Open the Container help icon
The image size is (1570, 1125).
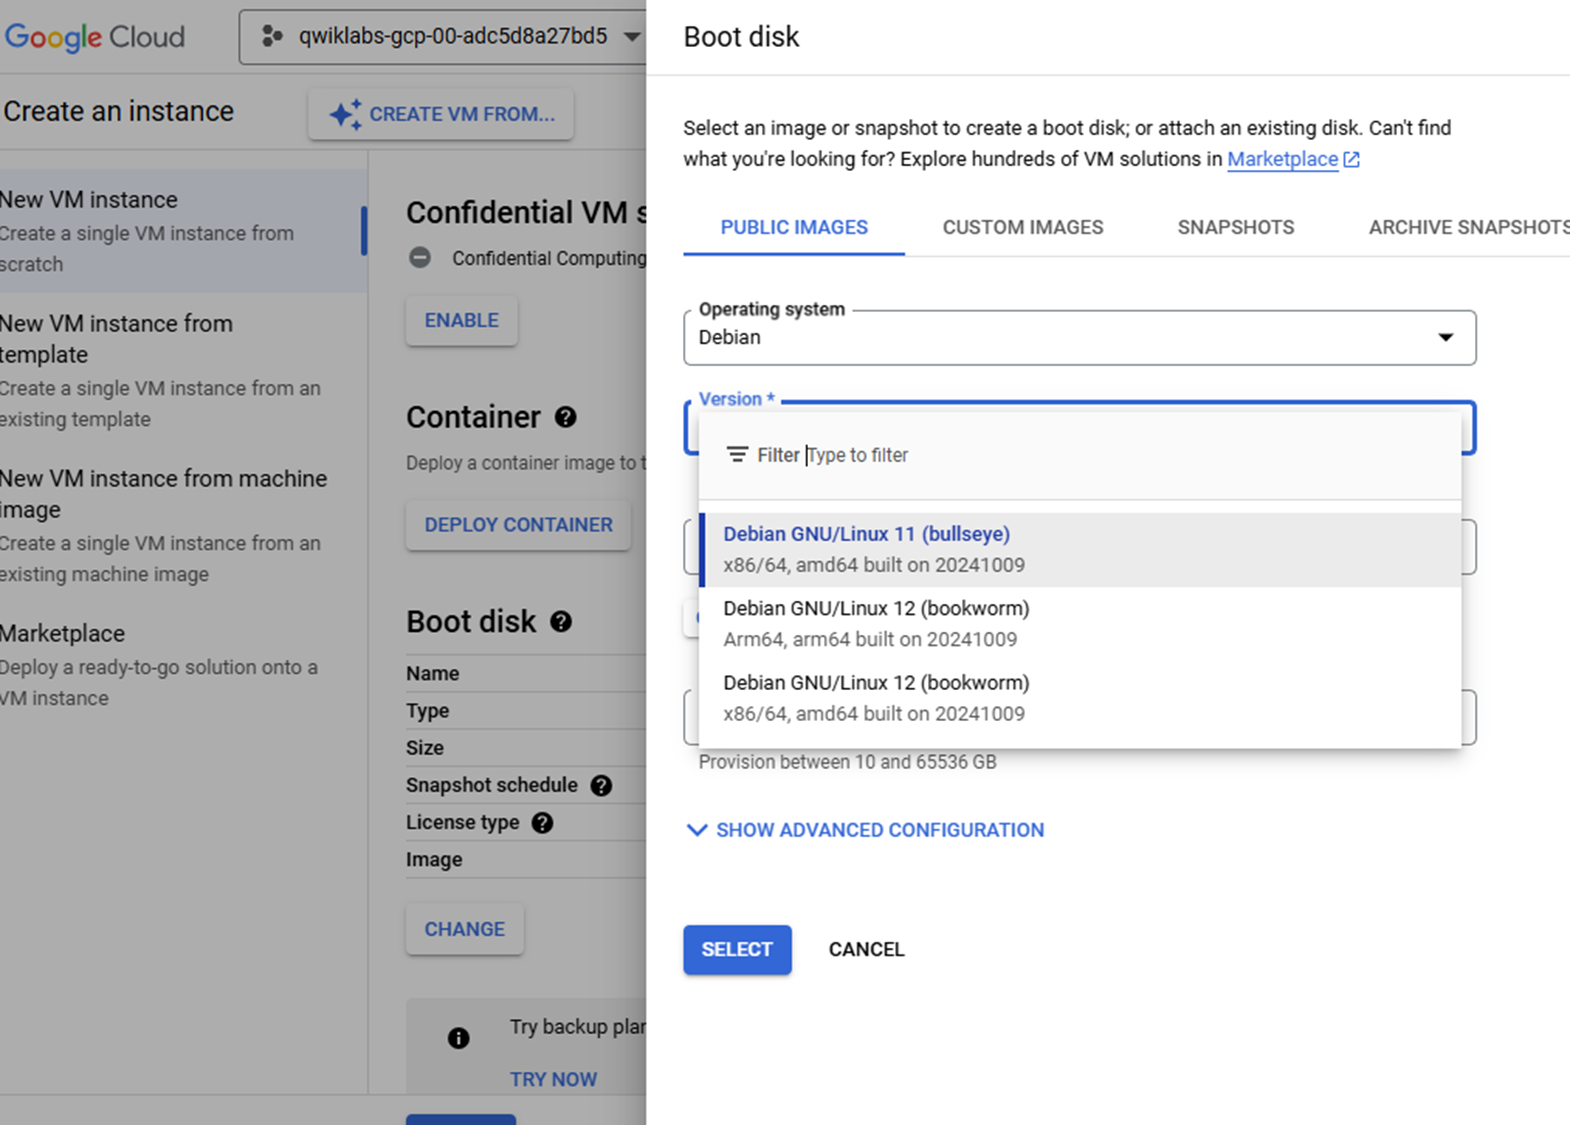(565, 417)
